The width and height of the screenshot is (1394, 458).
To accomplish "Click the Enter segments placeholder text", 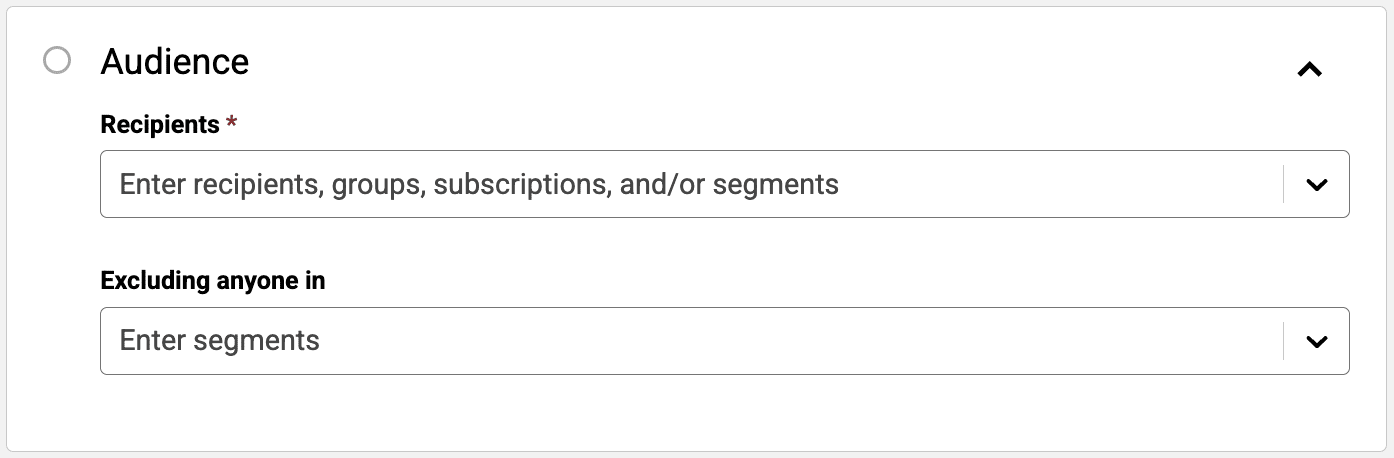I will tap(219, 341).
